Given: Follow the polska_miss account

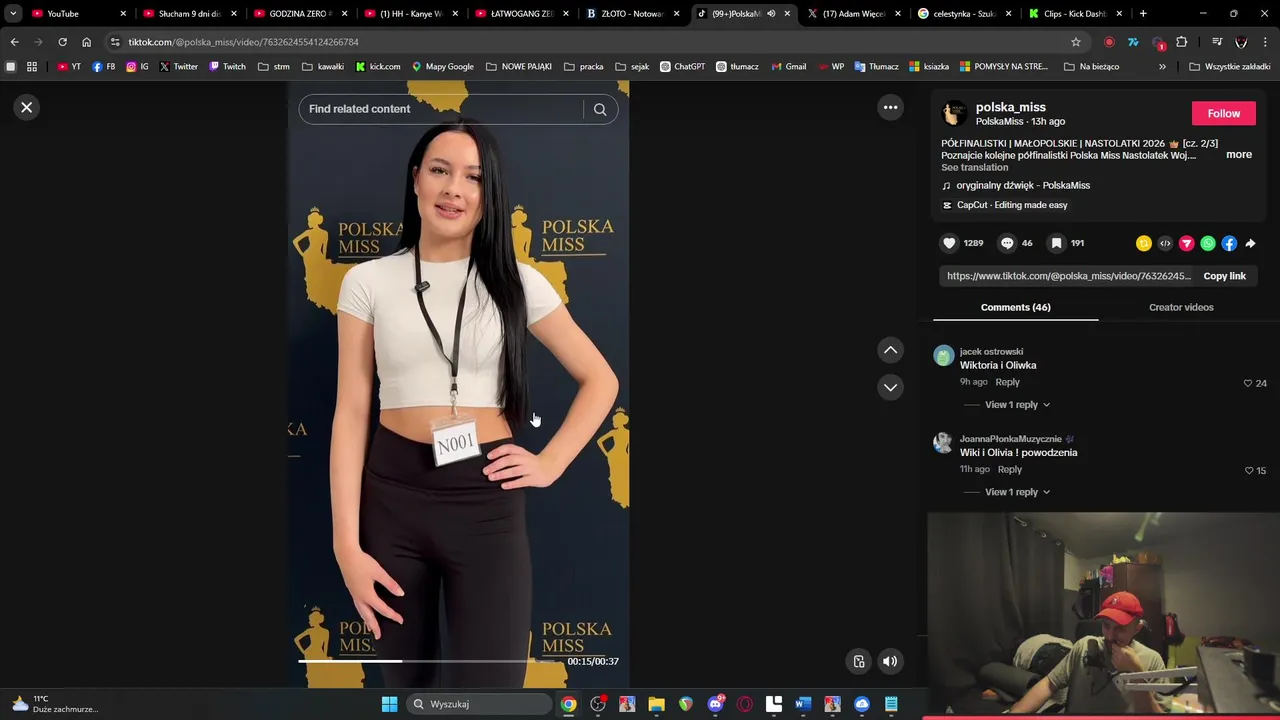Looking at the screenshot, I should (1223, 113).
